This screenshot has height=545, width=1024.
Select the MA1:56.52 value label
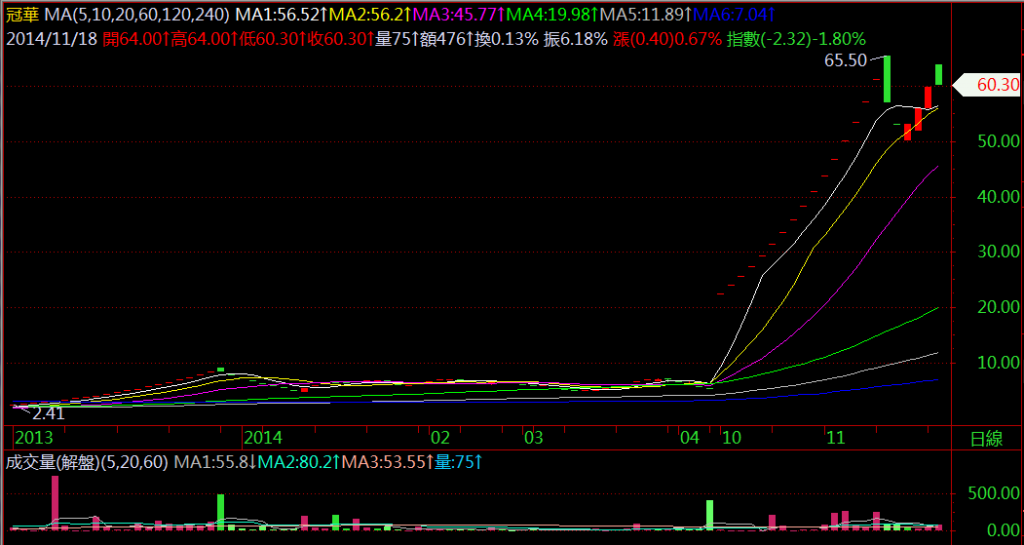point(281,13)
